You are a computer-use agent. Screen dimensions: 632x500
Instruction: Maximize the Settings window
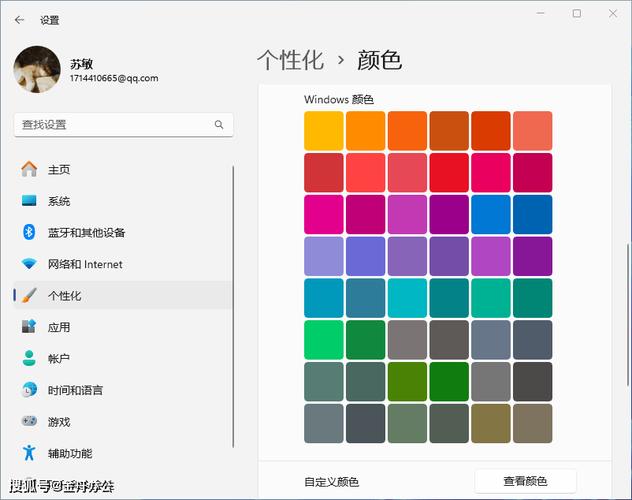pyautogui.click(x=577, y=14)
